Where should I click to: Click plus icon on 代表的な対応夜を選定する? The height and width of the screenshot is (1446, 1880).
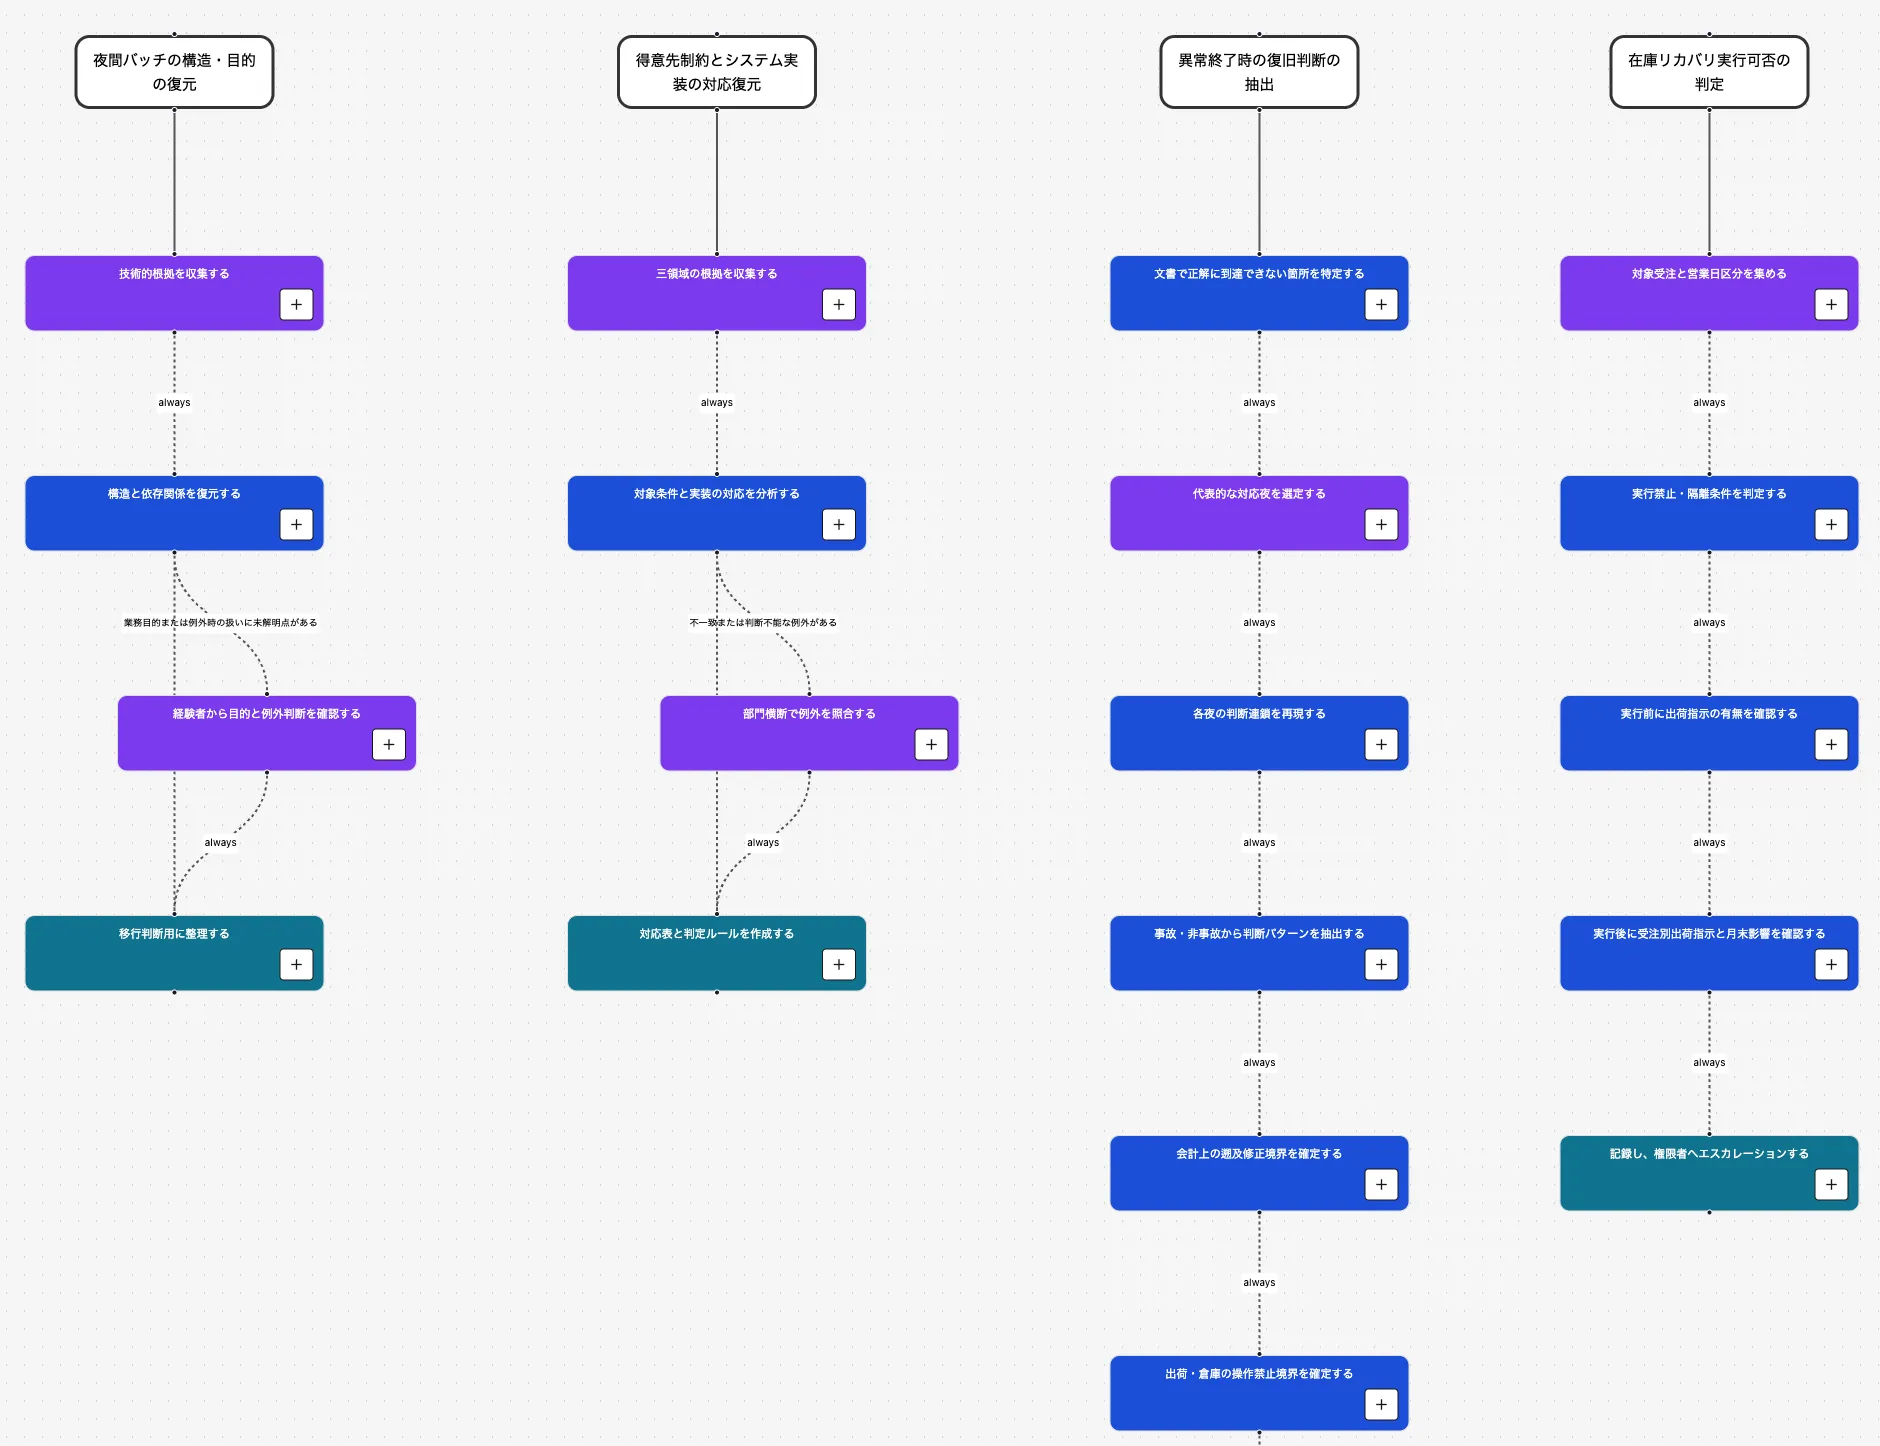click(x=1381, y=524)
